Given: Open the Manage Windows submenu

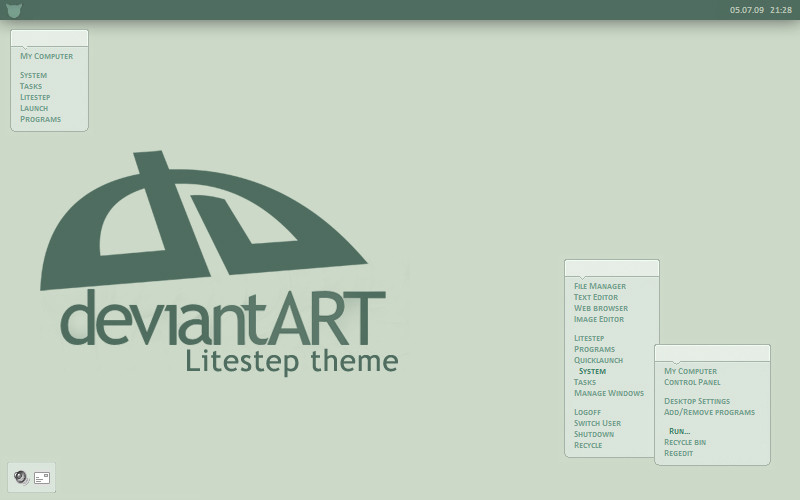Looking at the screenshot, I should pyautogui.click(x=609, y=393).
